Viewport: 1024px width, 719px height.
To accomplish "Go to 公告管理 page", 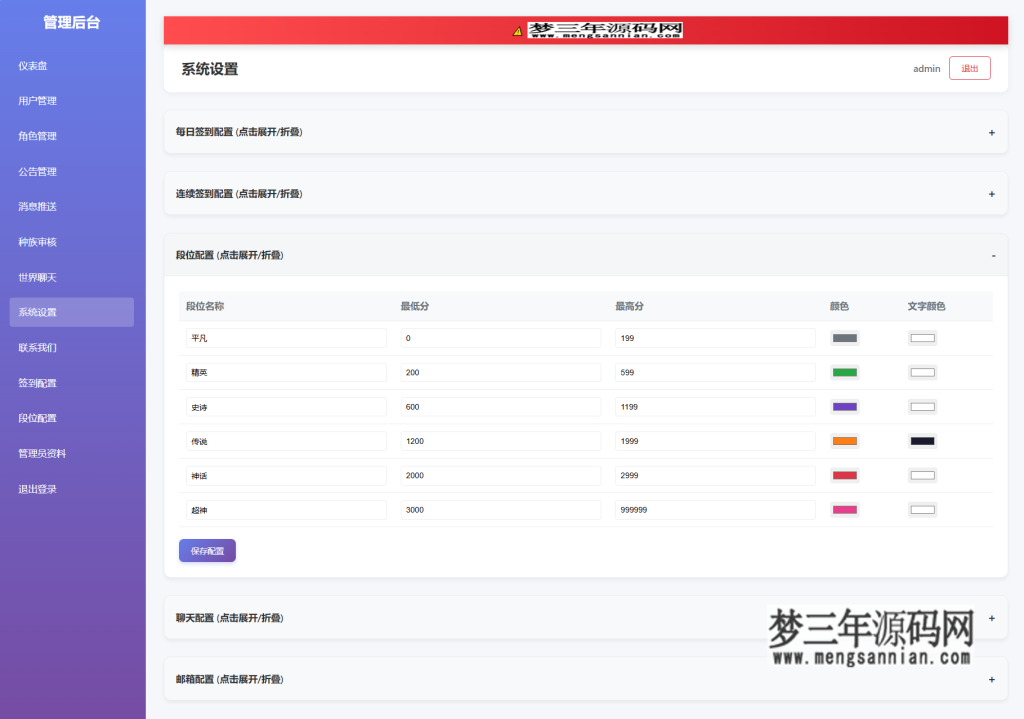I will click(40, 171).
